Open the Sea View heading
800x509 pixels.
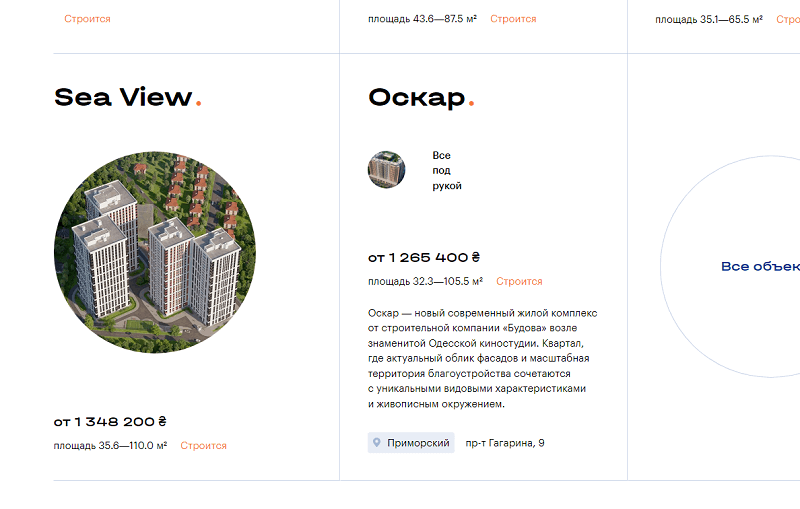pyautogui.click(x=123, y=97)
